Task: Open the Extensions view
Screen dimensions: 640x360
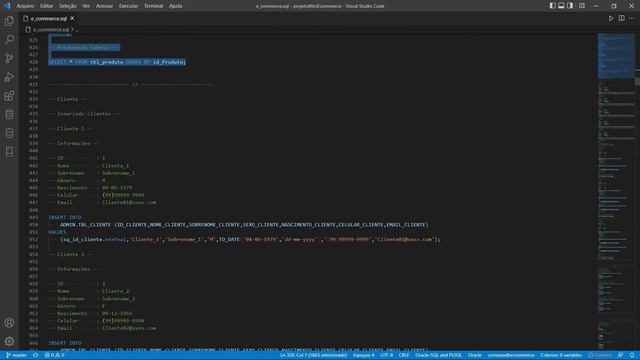Action: pyautogui.click(x=9, y=96)
